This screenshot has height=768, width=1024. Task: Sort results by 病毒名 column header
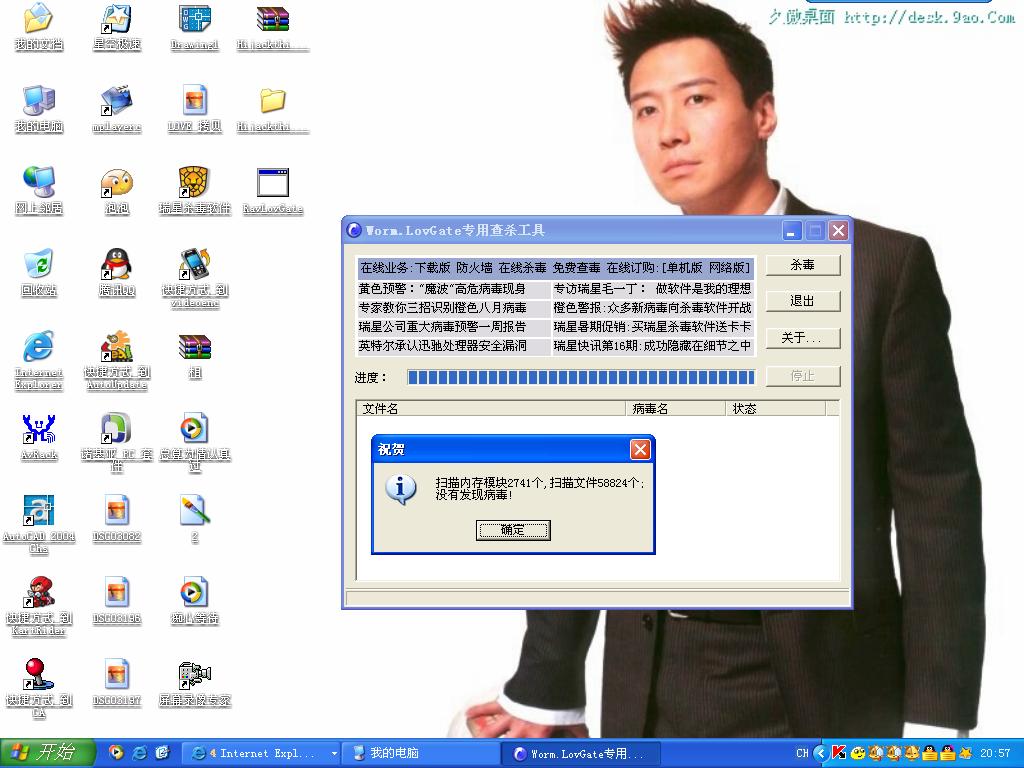pyautogui.click(x=676, y=409)
